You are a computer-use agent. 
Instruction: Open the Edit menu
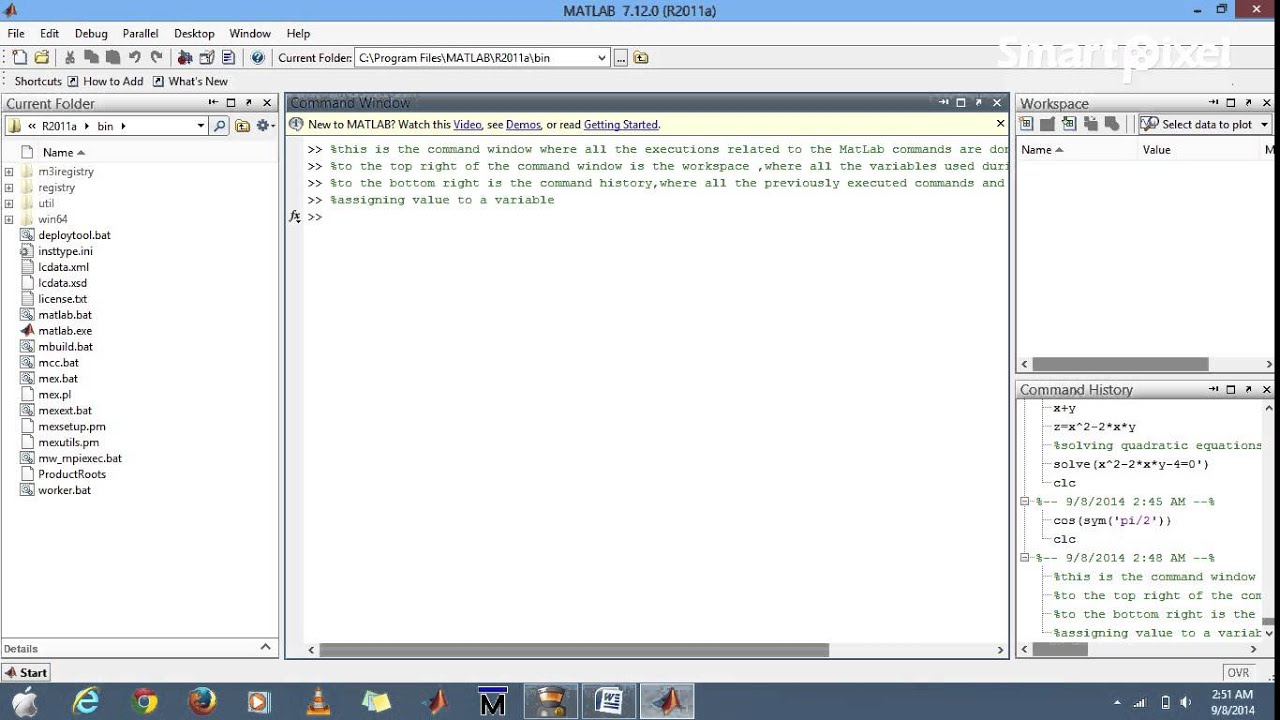point(49,33)
